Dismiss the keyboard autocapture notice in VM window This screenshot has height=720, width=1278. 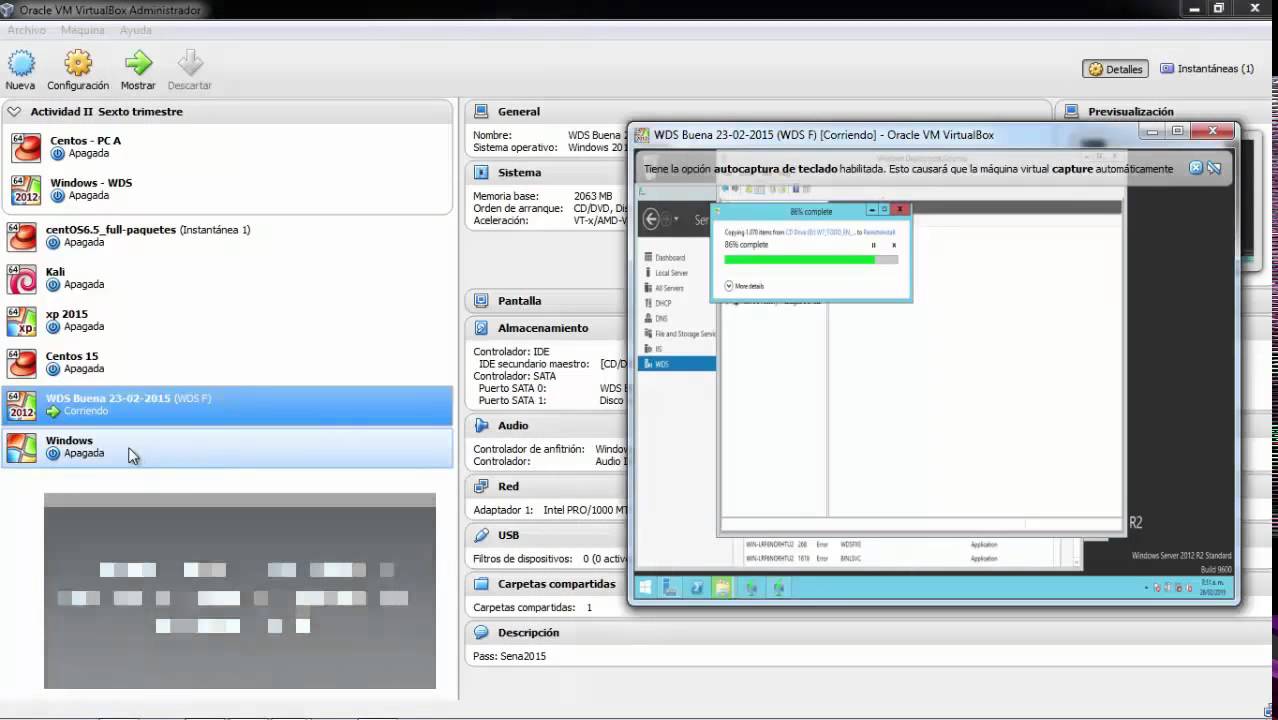(1195, 168)
